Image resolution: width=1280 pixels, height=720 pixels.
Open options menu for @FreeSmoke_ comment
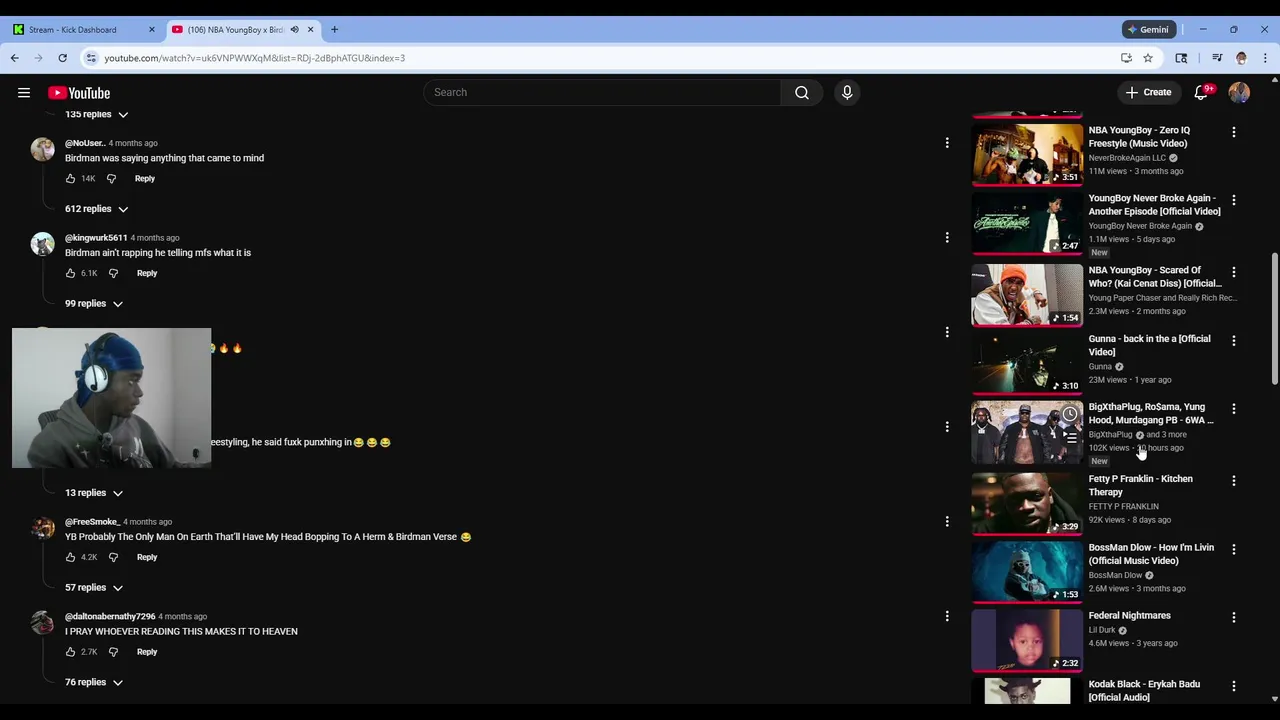point(947,522)
